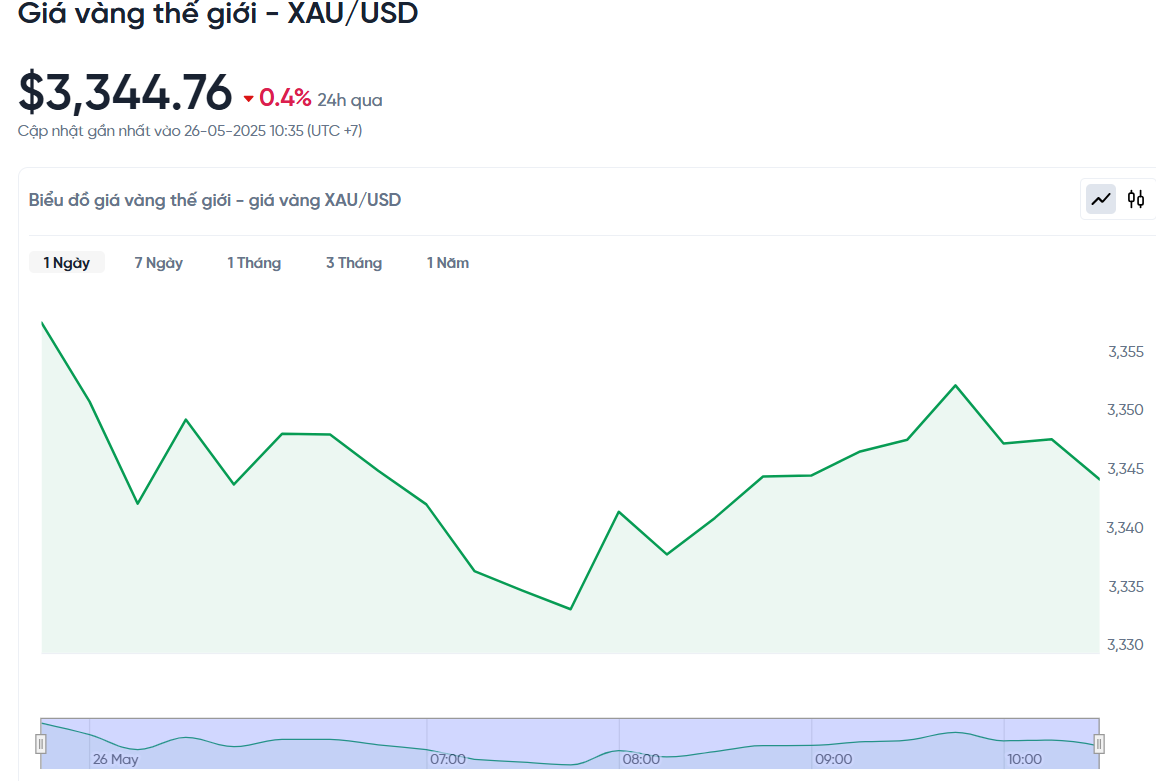This screenshot has width=1156, height=781.
Task: Click the 08:00 navigator time marker
Action: [641, 759]
